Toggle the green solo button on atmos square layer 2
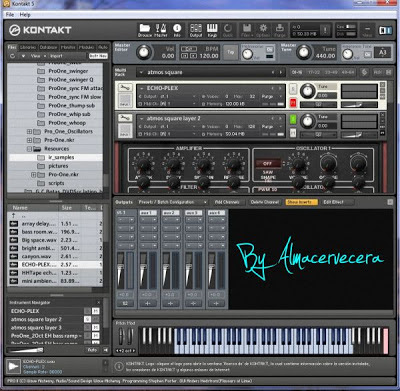 click(293, 119)
